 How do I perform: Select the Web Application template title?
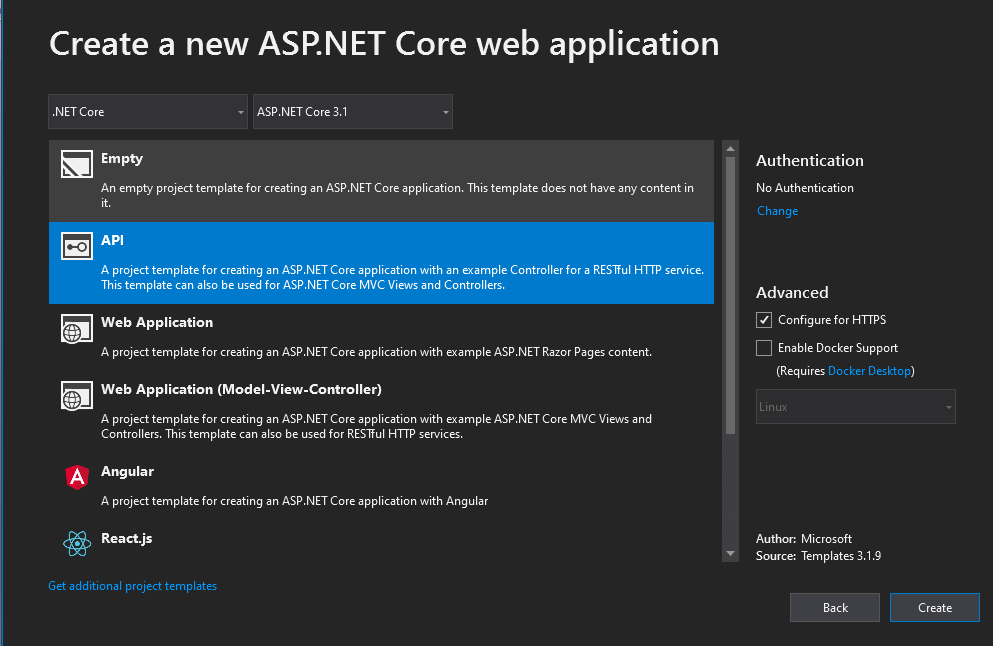[157, 322]
